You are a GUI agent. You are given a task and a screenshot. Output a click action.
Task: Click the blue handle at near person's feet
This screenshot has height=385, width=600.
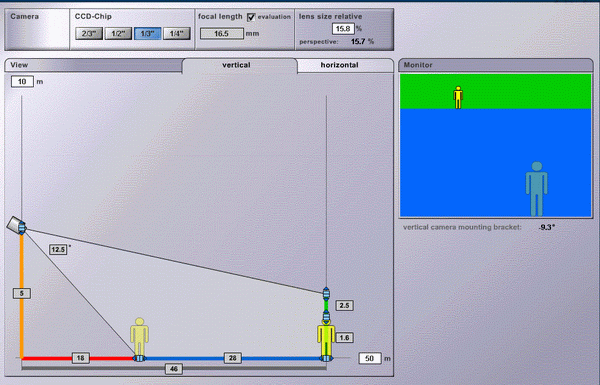pos(139,358)
